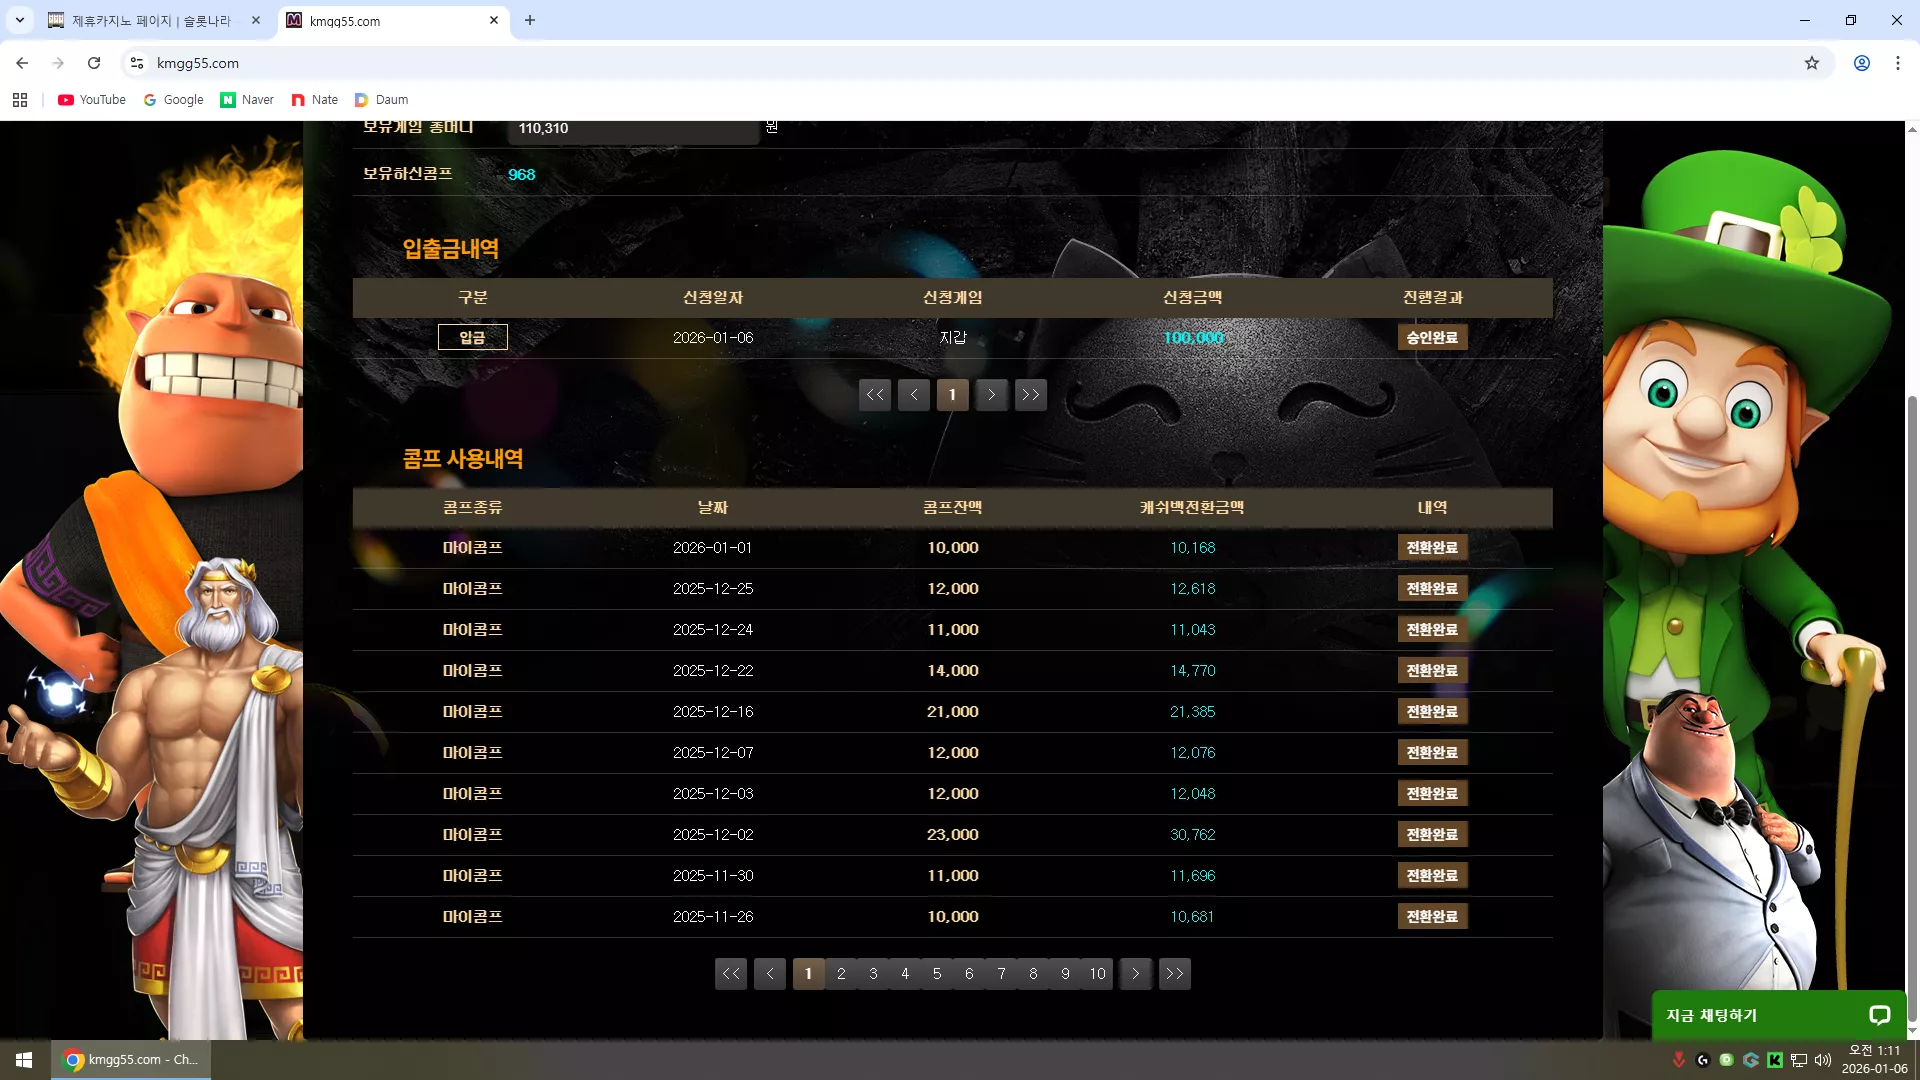Click 전환완료 for the 2025-12-02 row

tap(1432, 835)
